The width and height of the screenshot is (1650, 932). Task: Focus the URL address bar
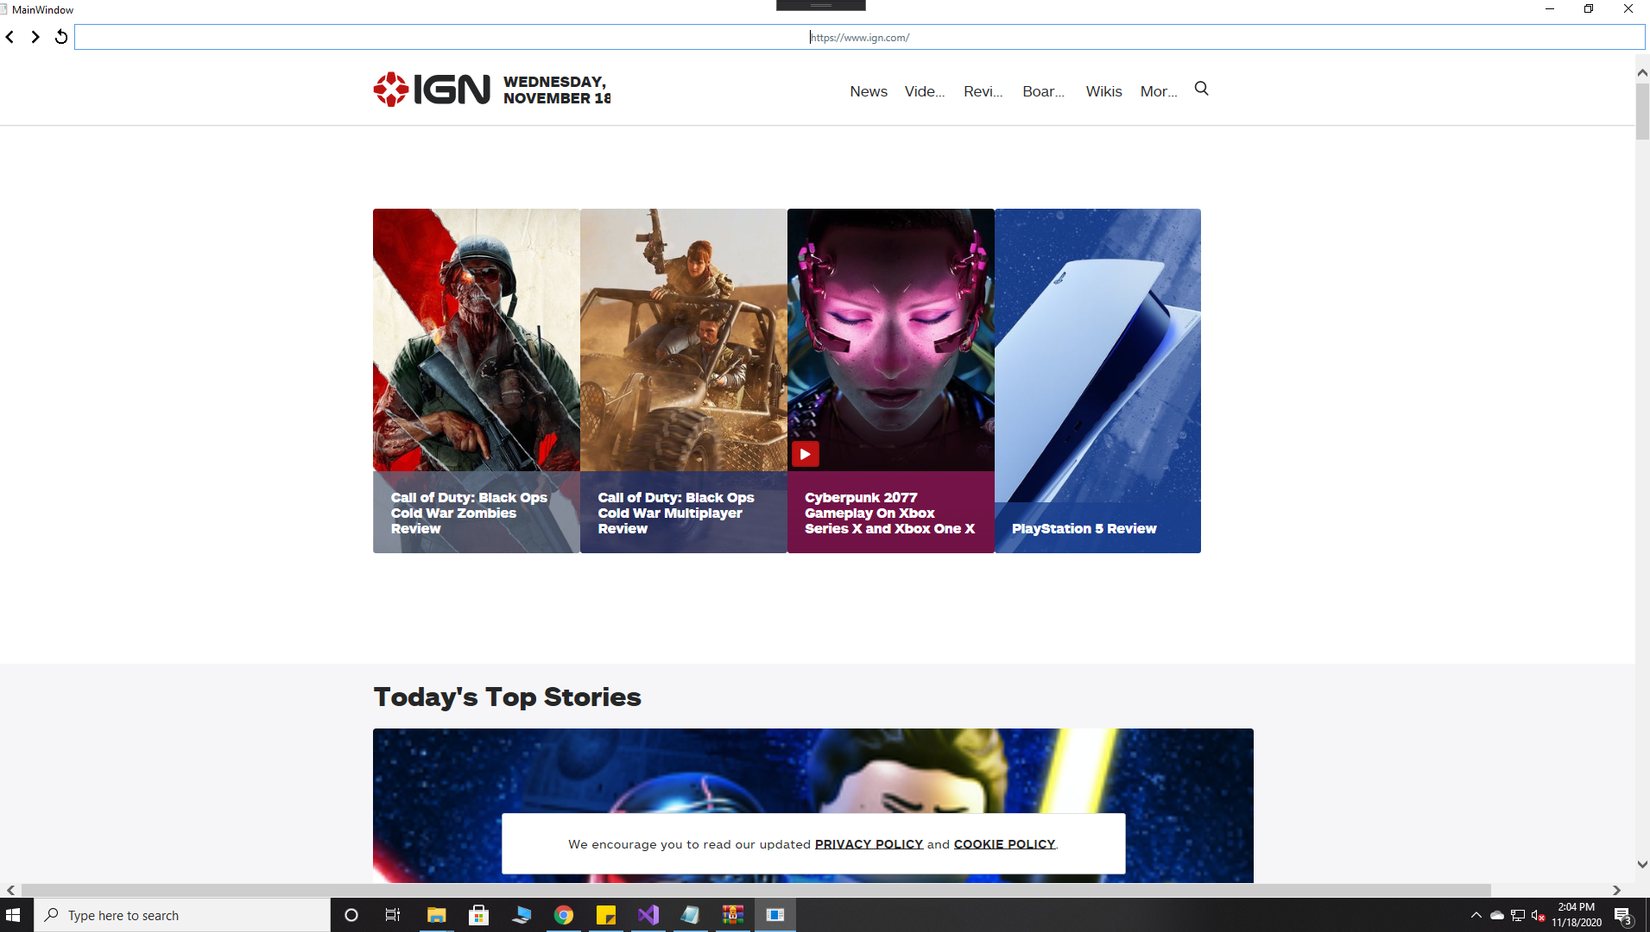coord(859,37)
